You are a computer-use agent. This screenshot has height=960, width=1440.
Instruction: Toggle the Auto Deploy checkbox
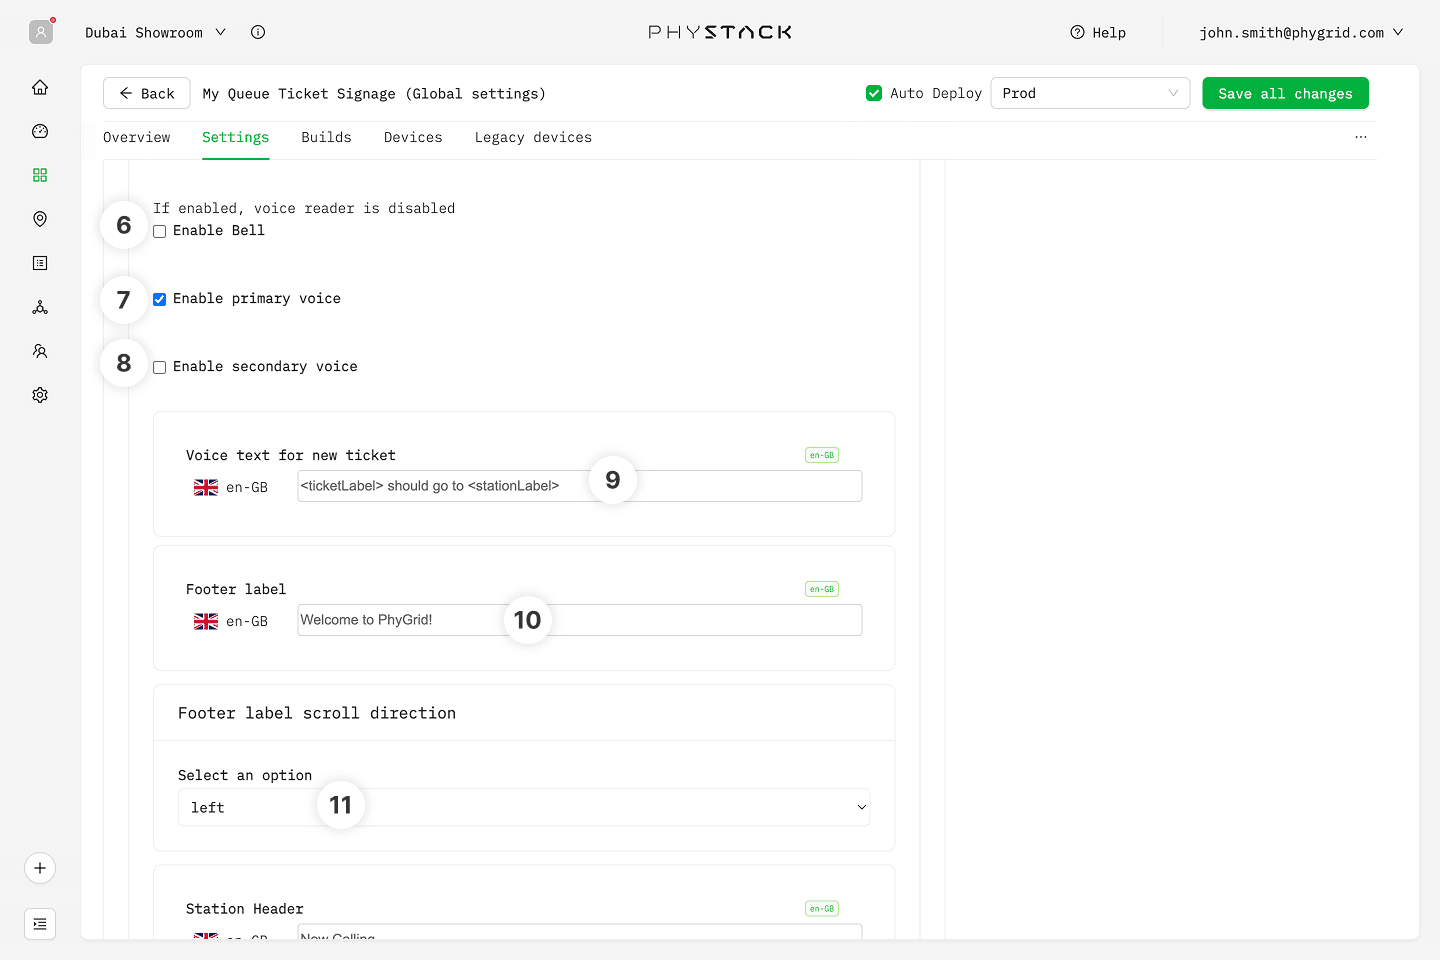[874, 93]
